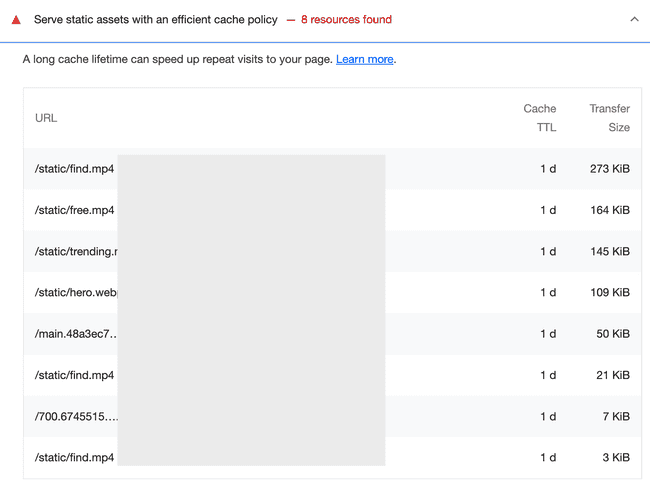
Task: Click the 50 KiB transfer size value
Action: pyautogui.click(x=612, y=334)
